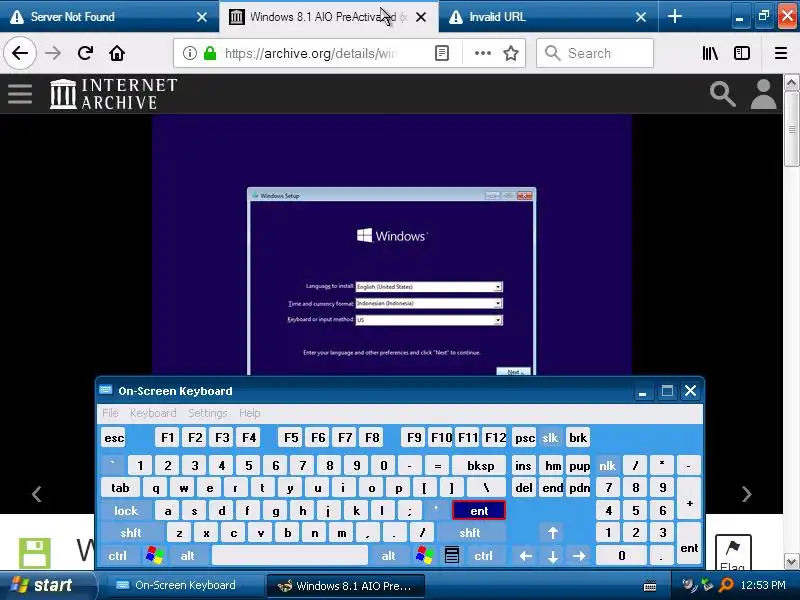Open Keyboard menu in On-Screen Keyboard

click(x=153, y=413)
